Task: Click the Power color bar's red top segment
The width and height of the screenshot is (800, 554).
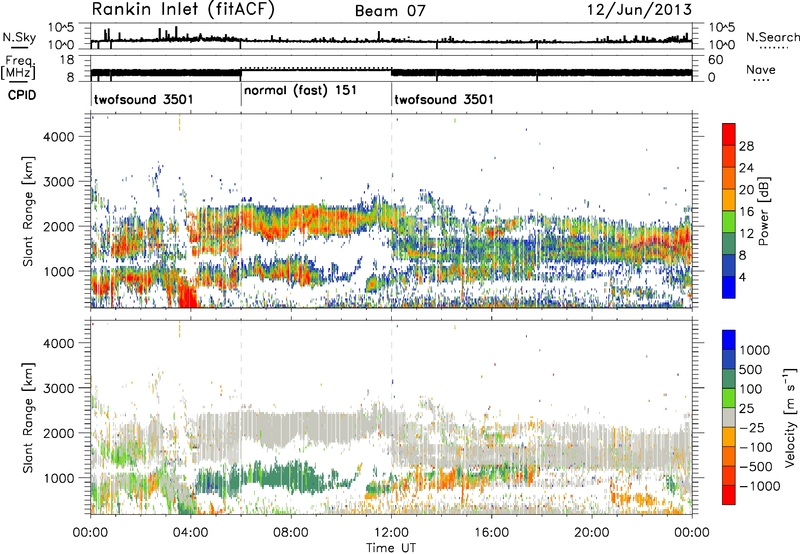Action: point(729,135)
